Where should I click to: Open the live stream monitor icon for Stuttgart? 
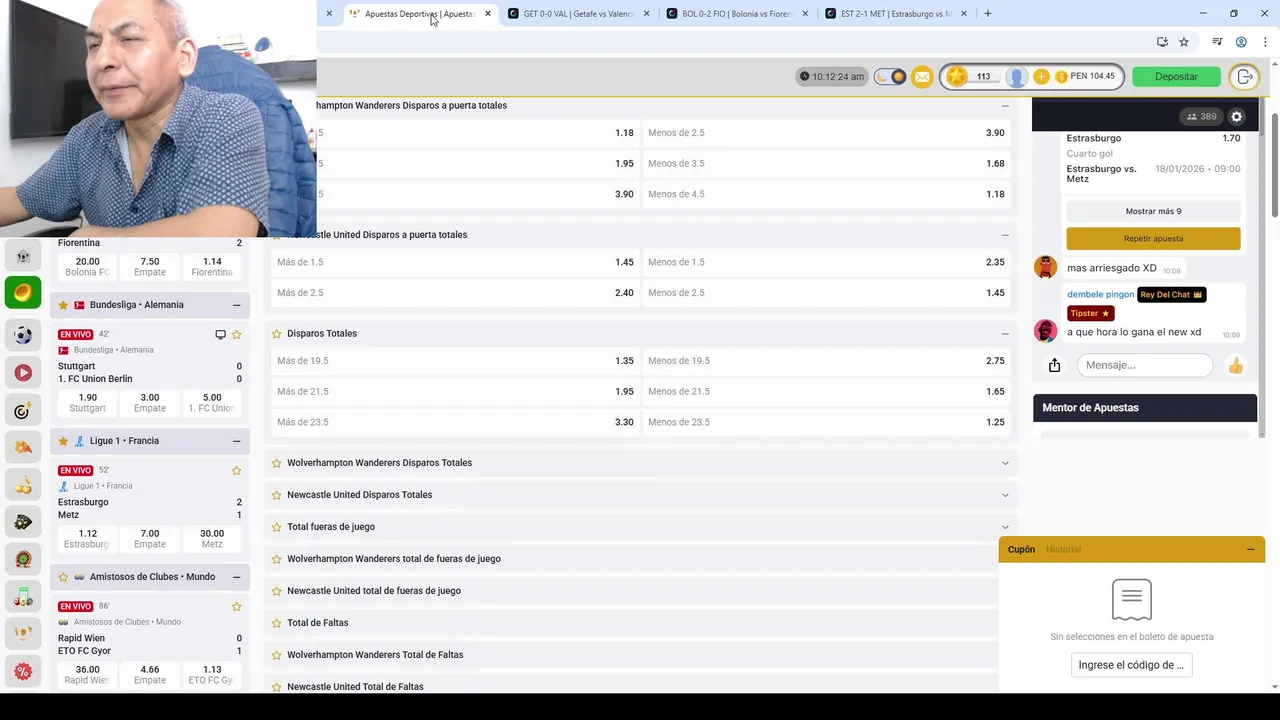coord(220,334)
